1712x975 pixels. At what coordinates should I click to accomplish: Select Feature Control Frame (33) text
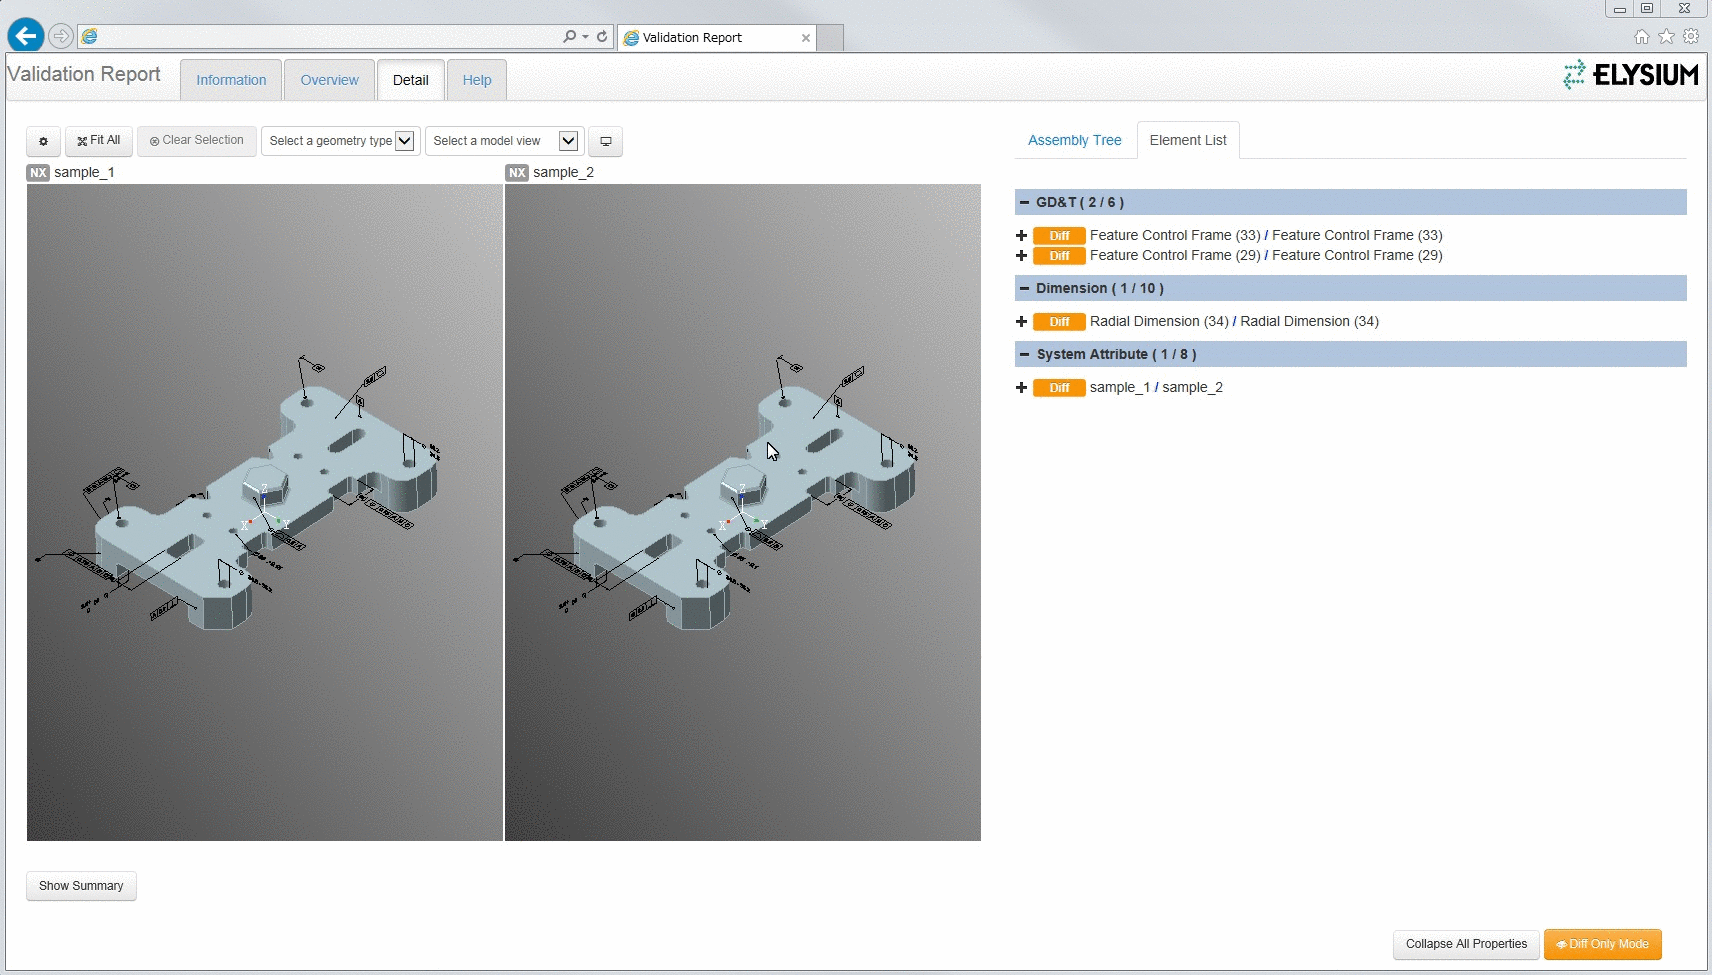[x=1266, y=235]
